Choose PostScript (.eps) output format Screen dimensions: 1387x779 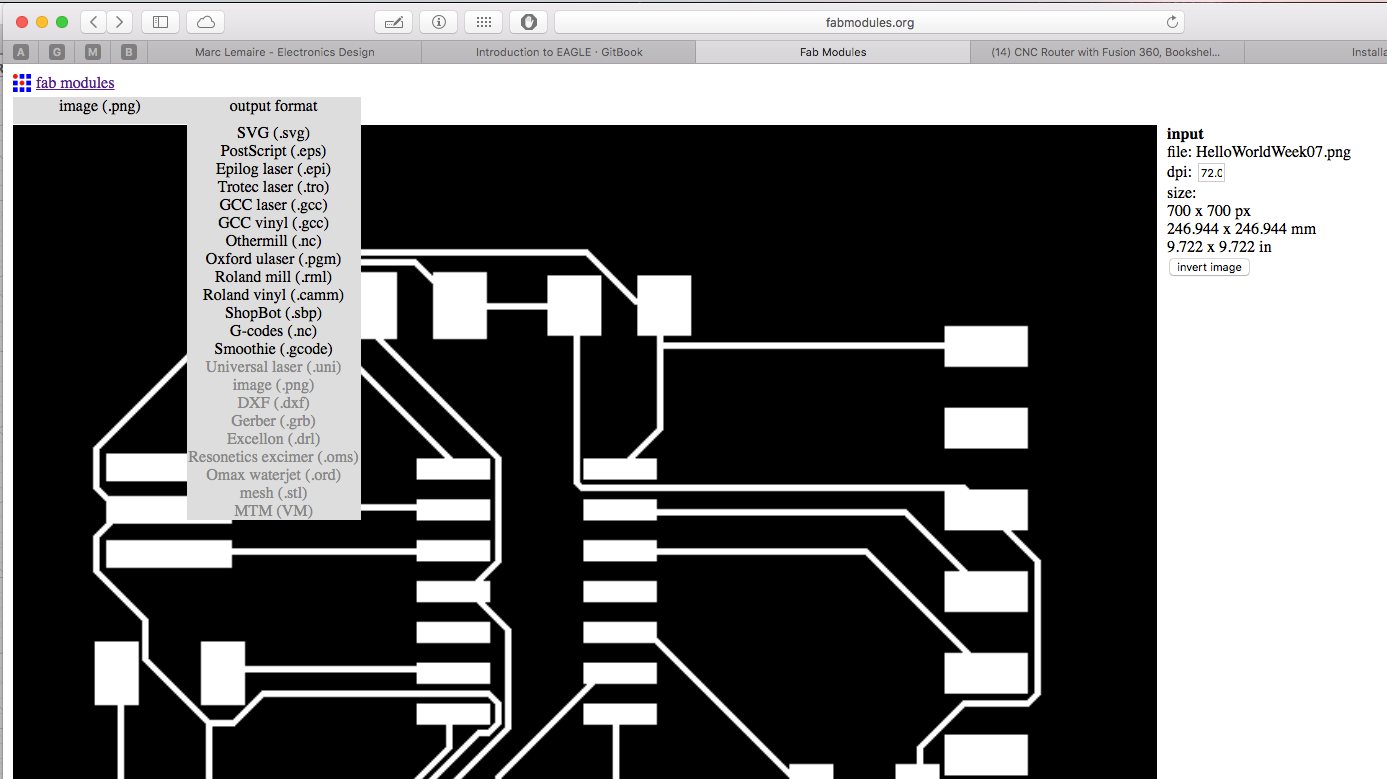(x=273, y=151)
